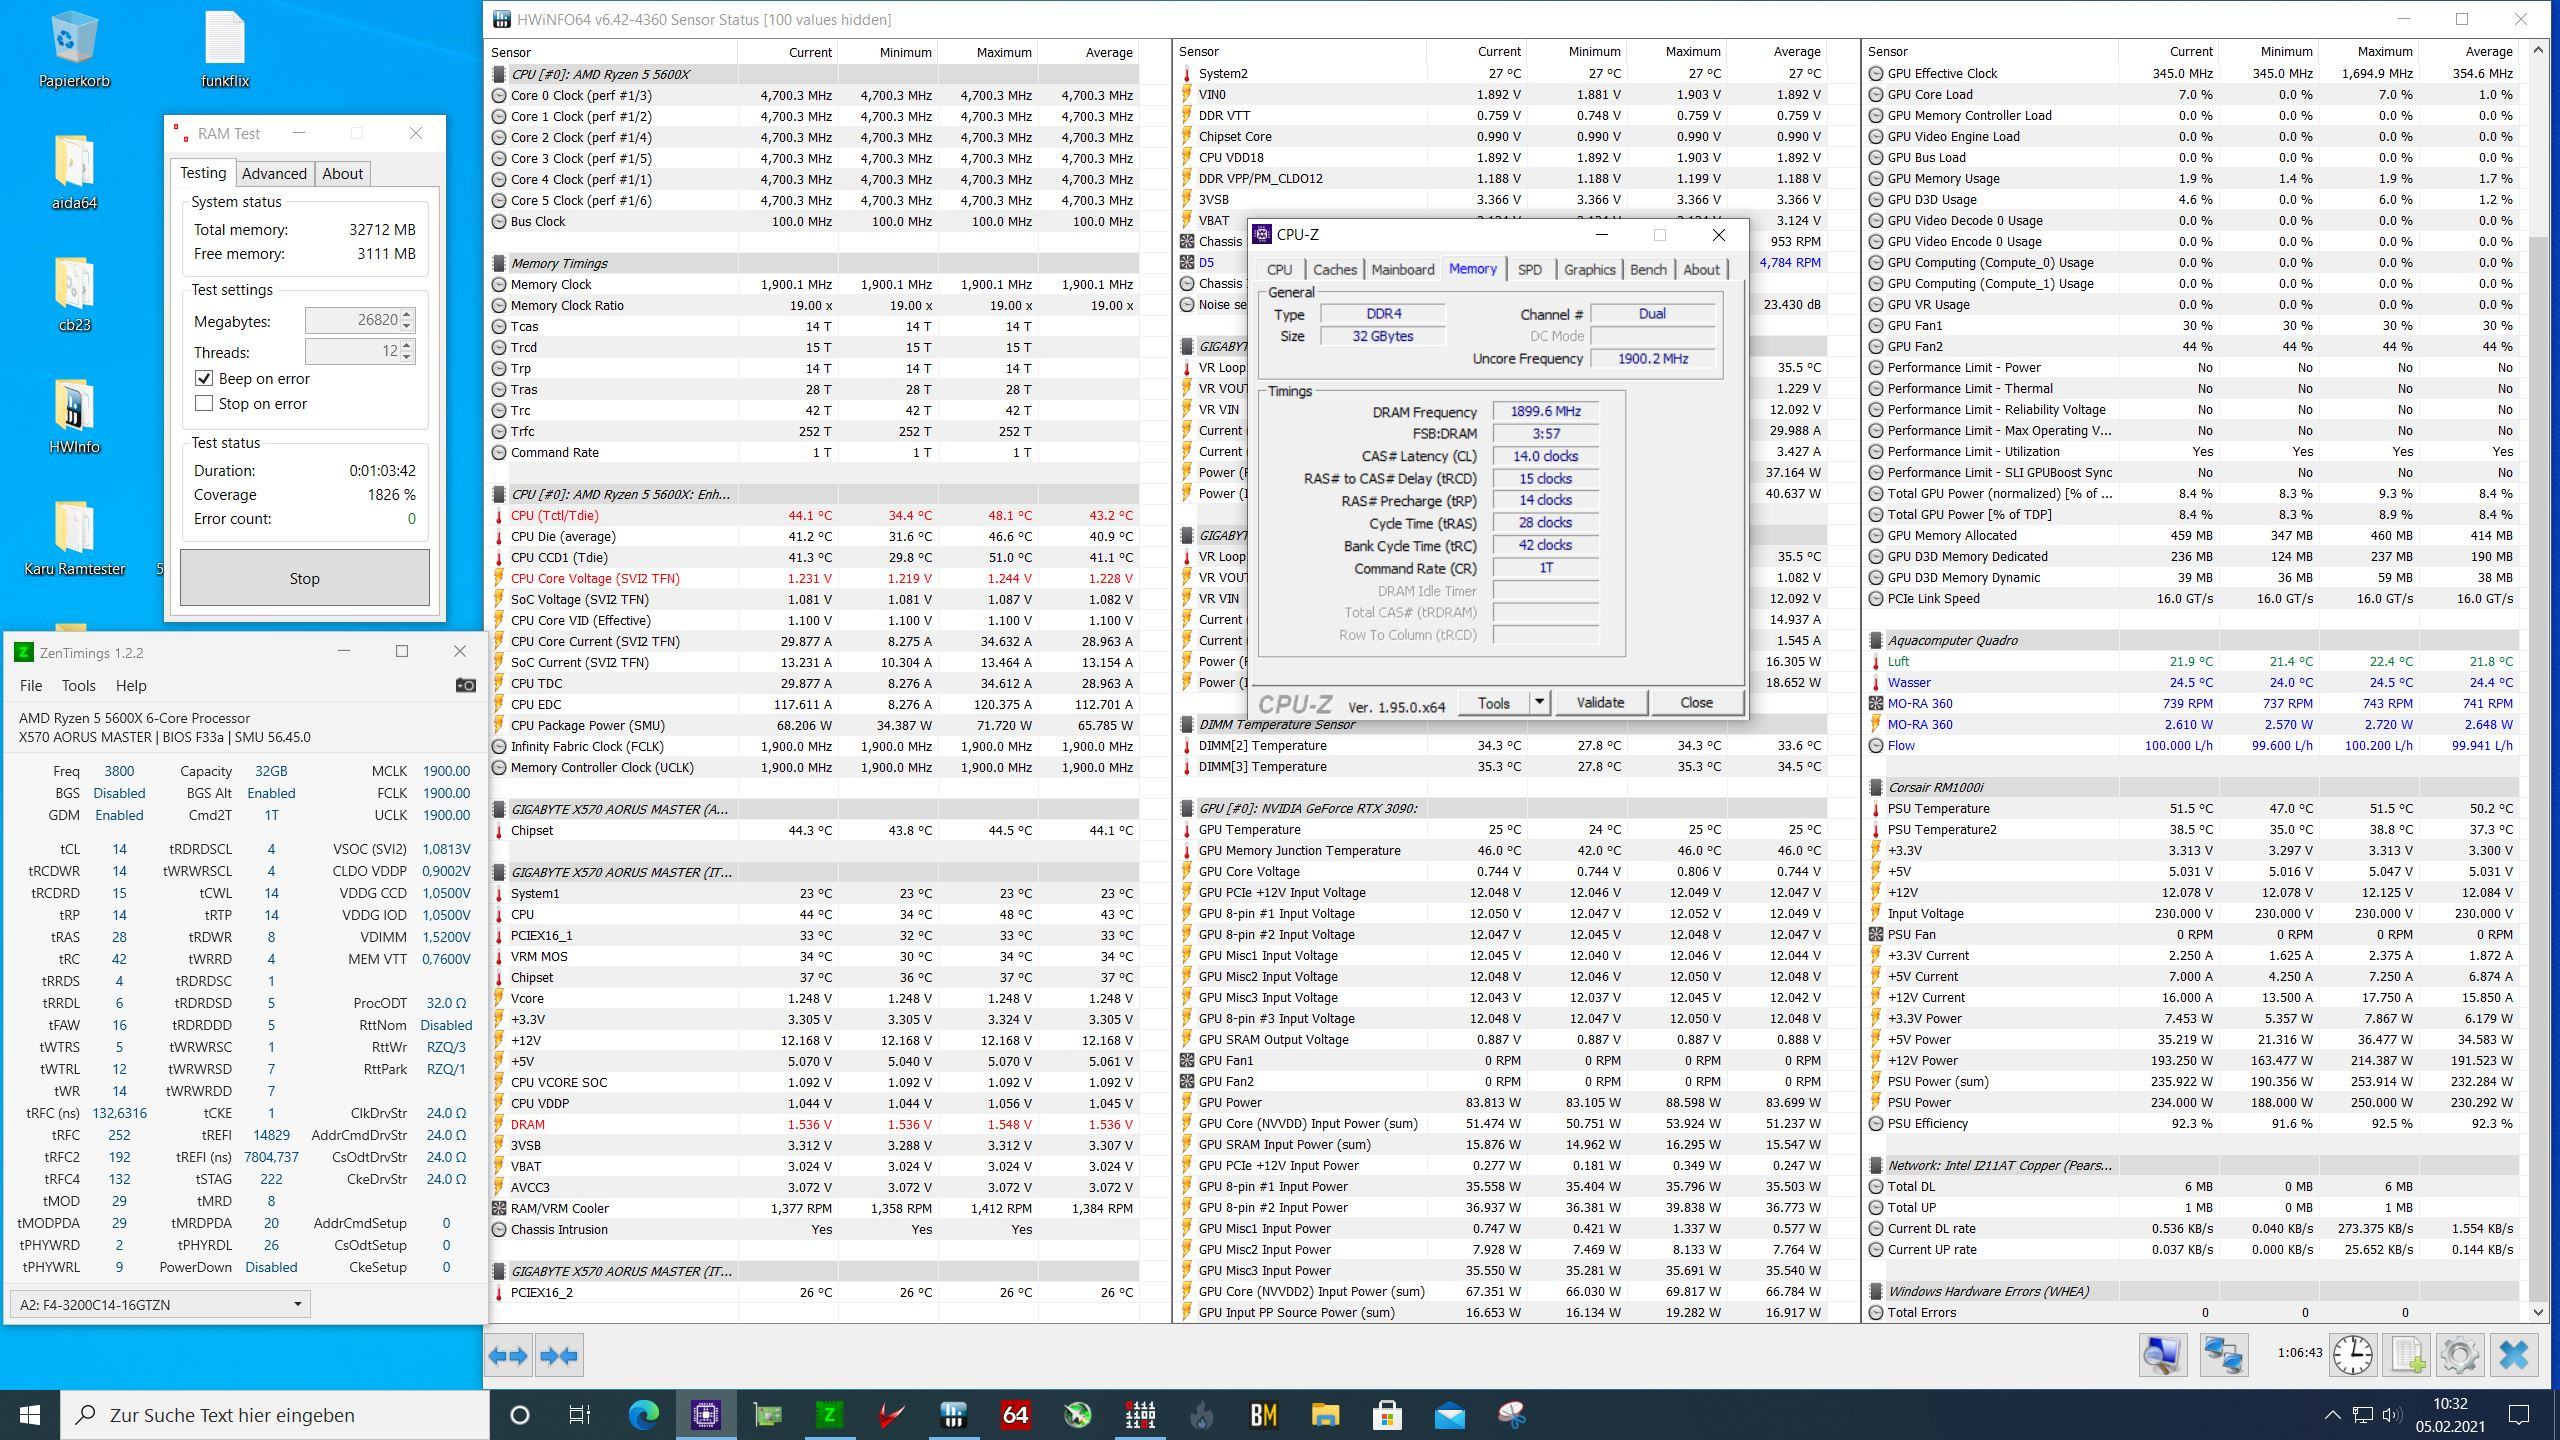Click HWiNFO vertical scrollbar down arrow

(x=2538, y=1312)
